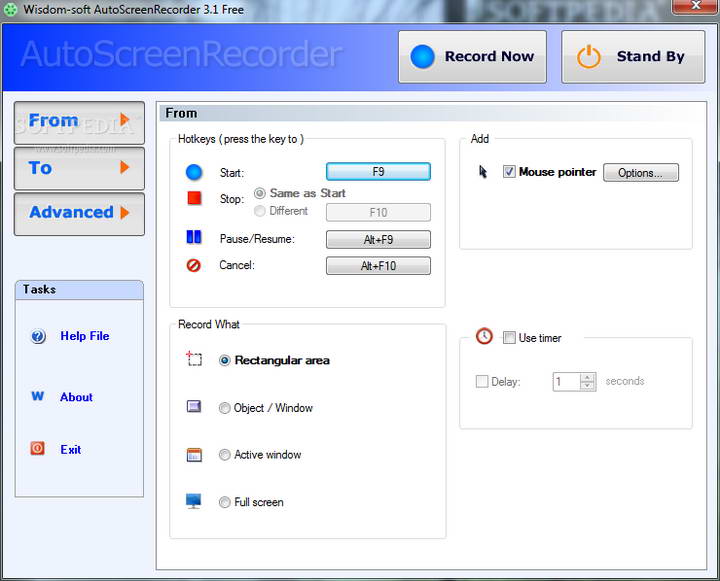The image size is (720, 581).
Task: Increase the Delay seconds spinner
Action: [587, 377]
